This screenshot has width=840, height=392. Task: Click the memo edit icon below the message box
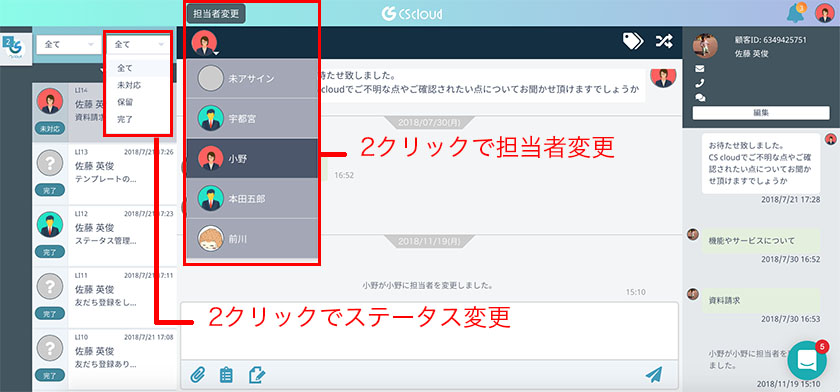click(x=257, y=375)
